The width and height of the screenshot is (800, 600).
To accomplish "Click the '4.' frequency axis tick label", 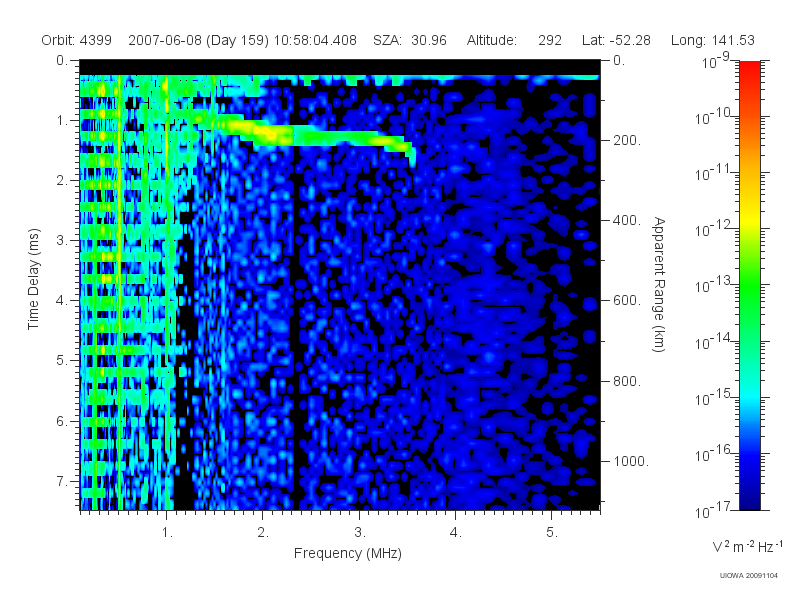I will click(x=456, y=533).
